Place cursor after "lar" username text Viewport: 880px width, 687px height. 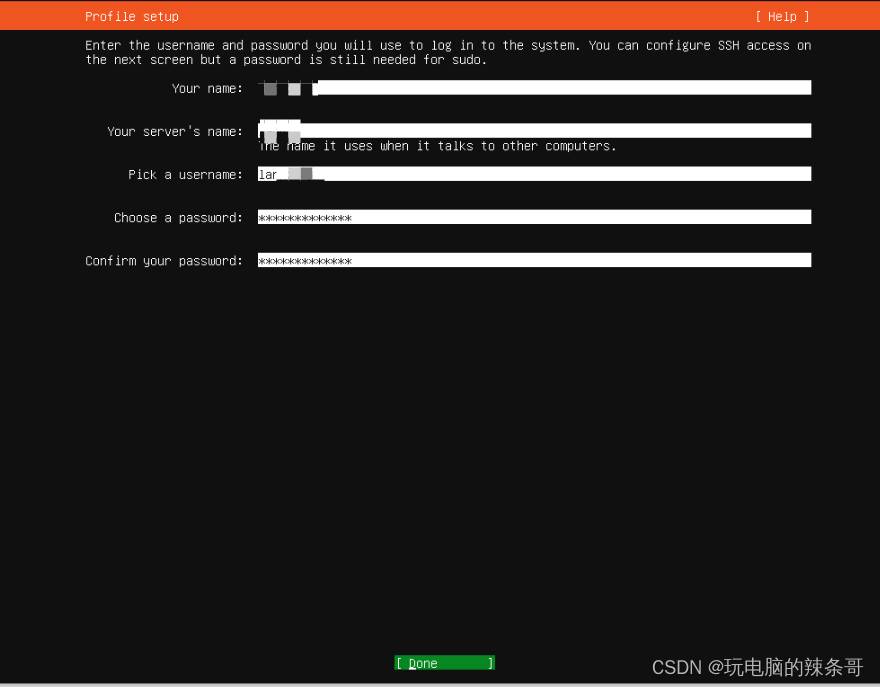pyautogui.click(x=279, y=174)
